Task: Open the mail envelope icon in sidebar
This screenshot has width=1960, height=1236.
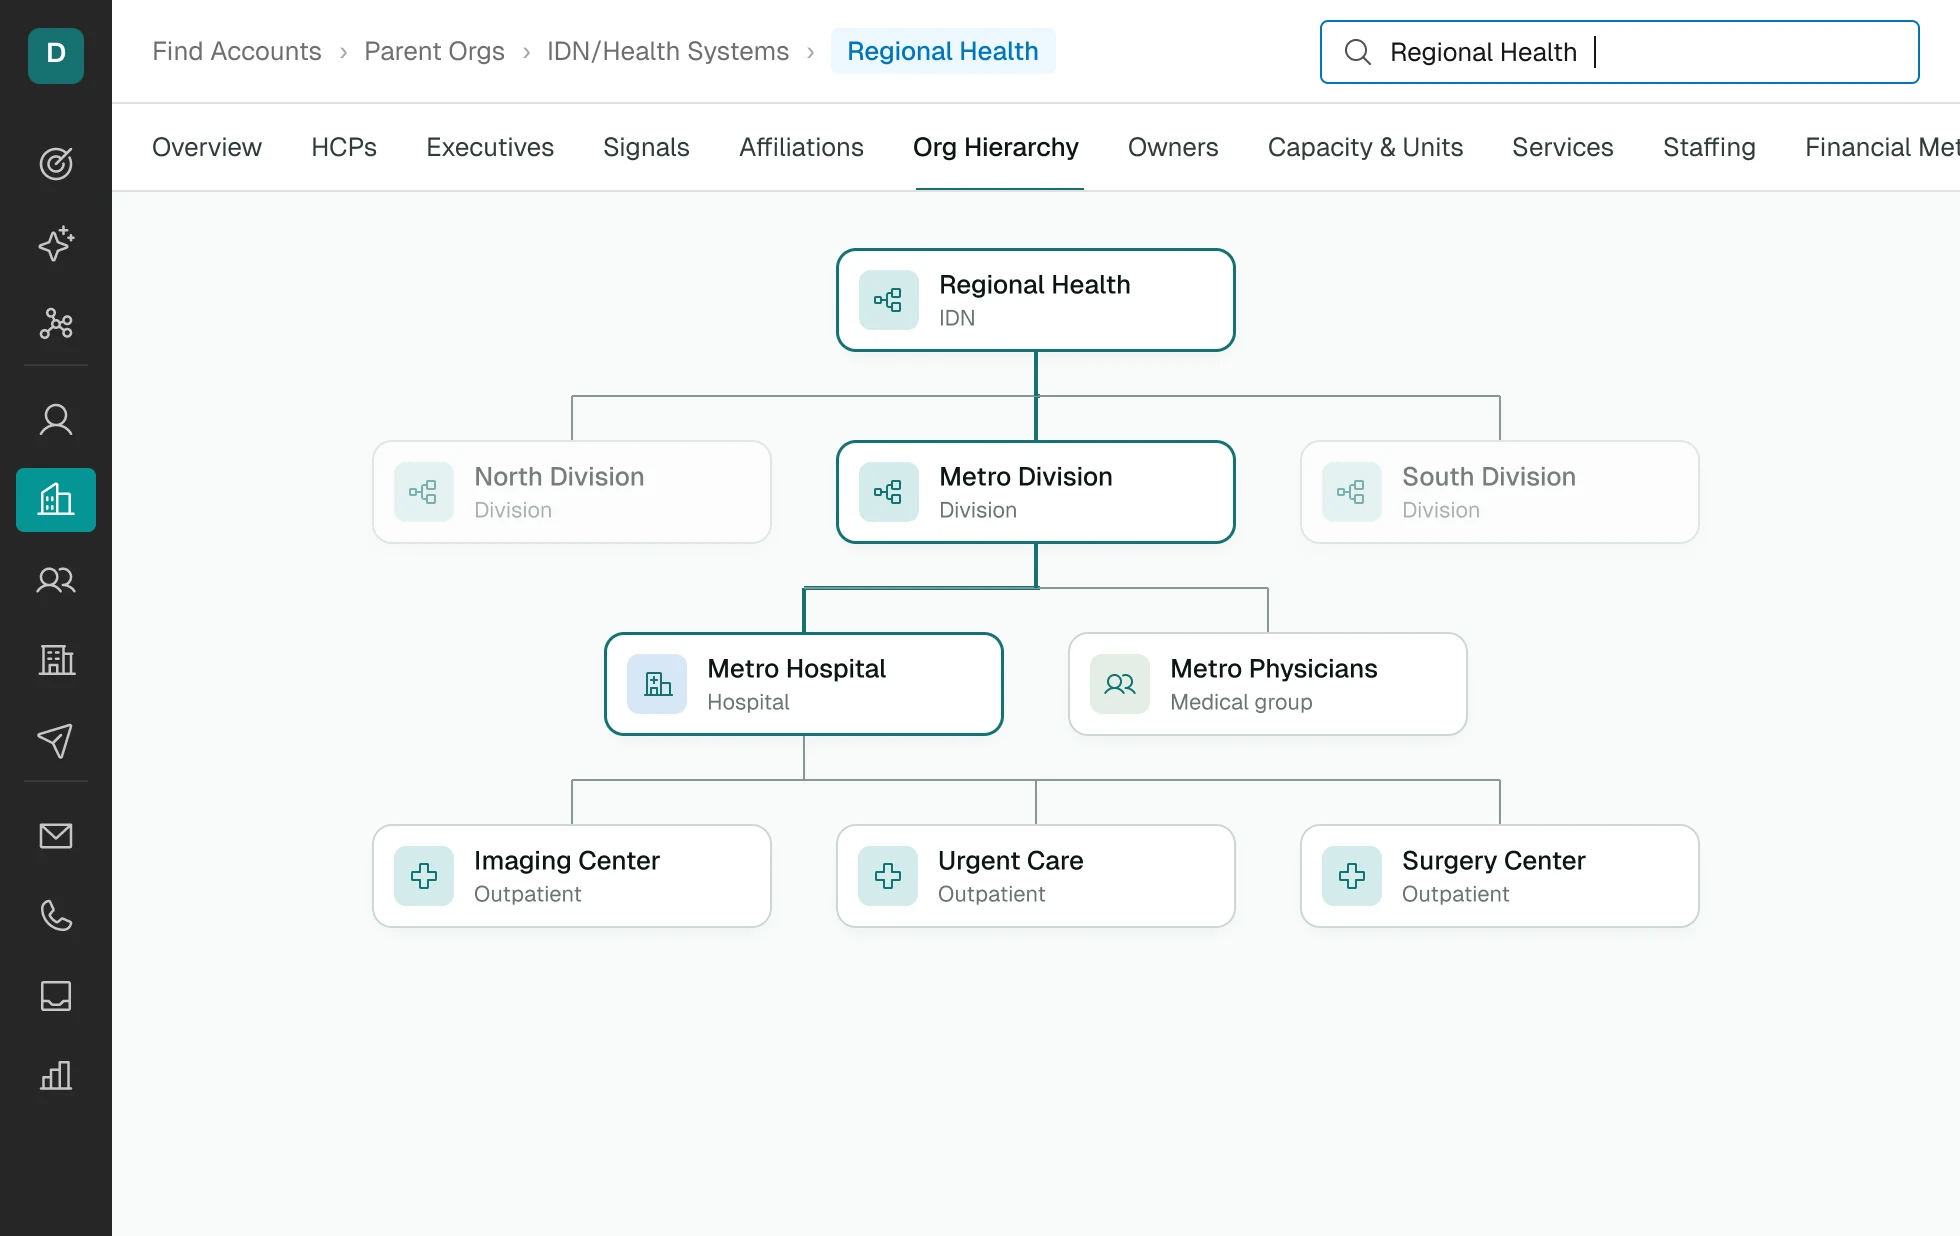Action: [x=56, y=835]
